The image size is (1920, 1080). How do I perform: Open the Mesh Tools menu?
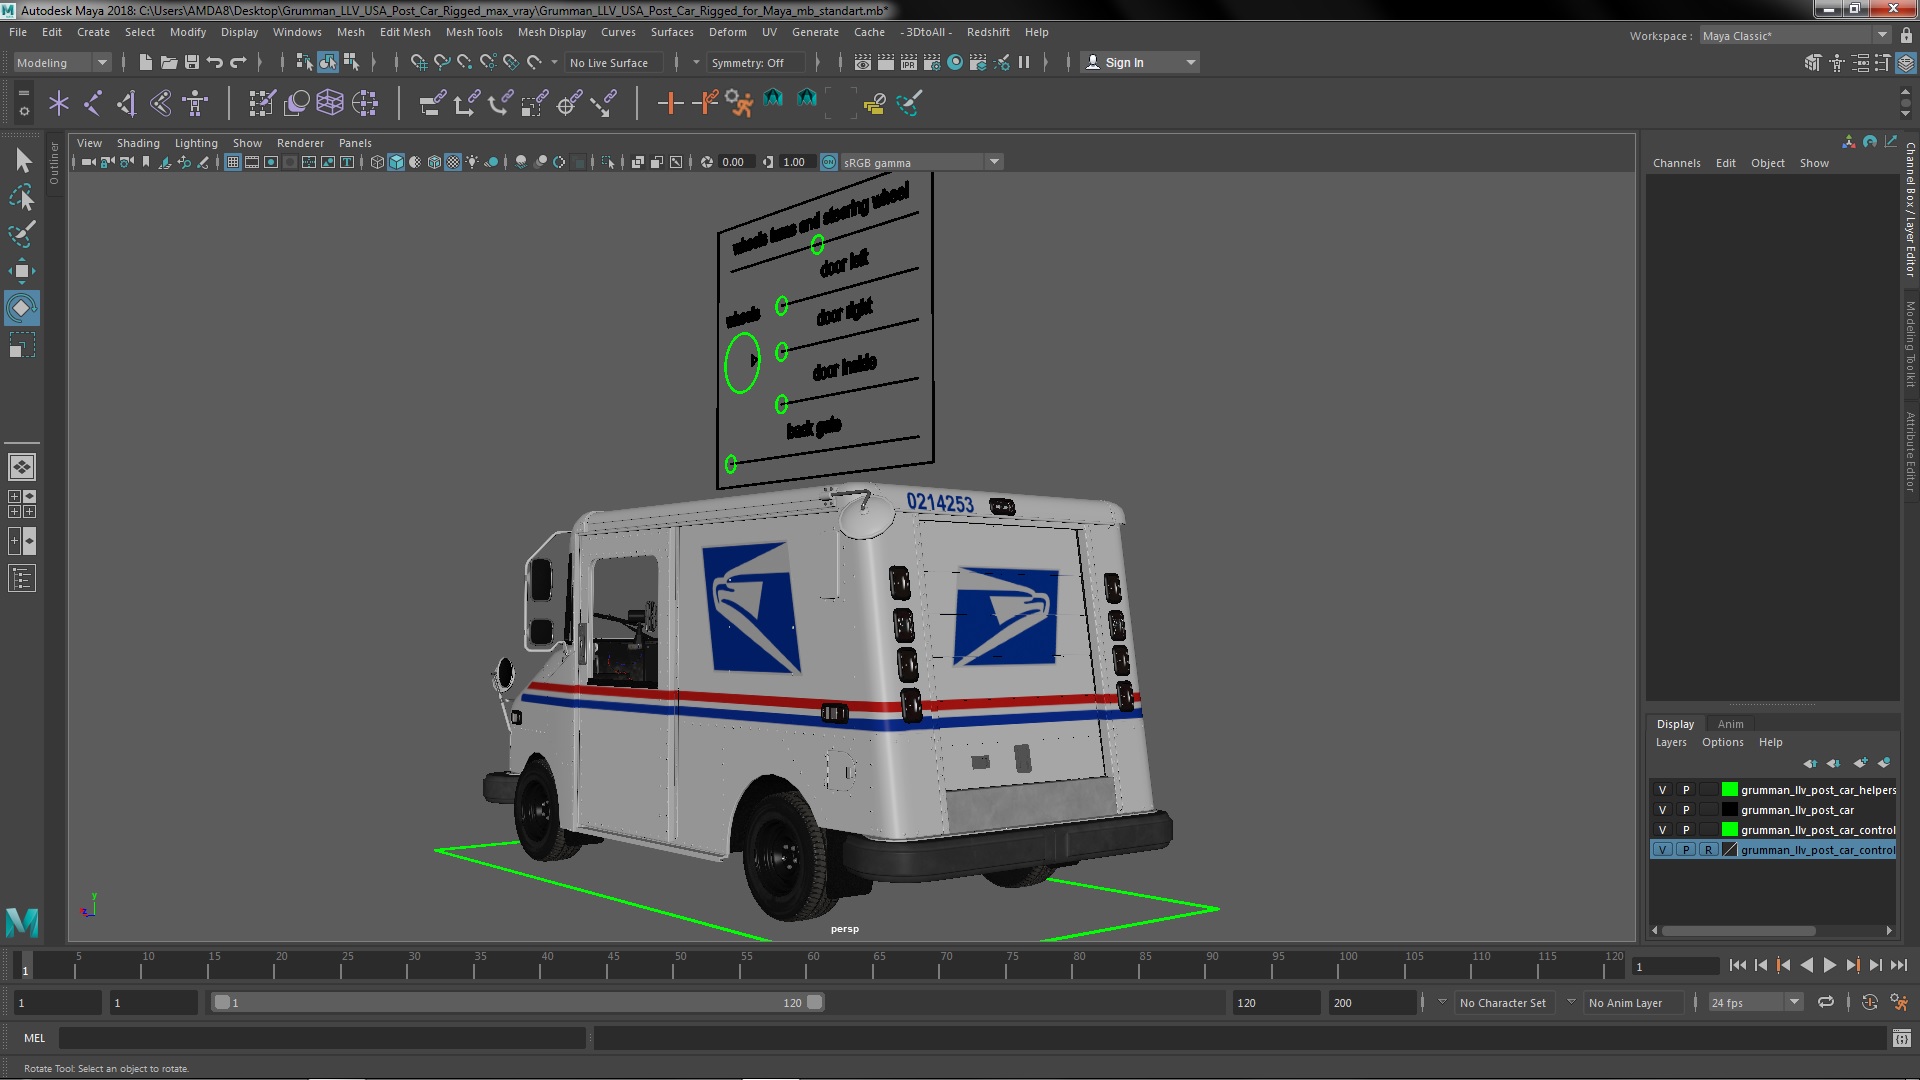(474, 32)
